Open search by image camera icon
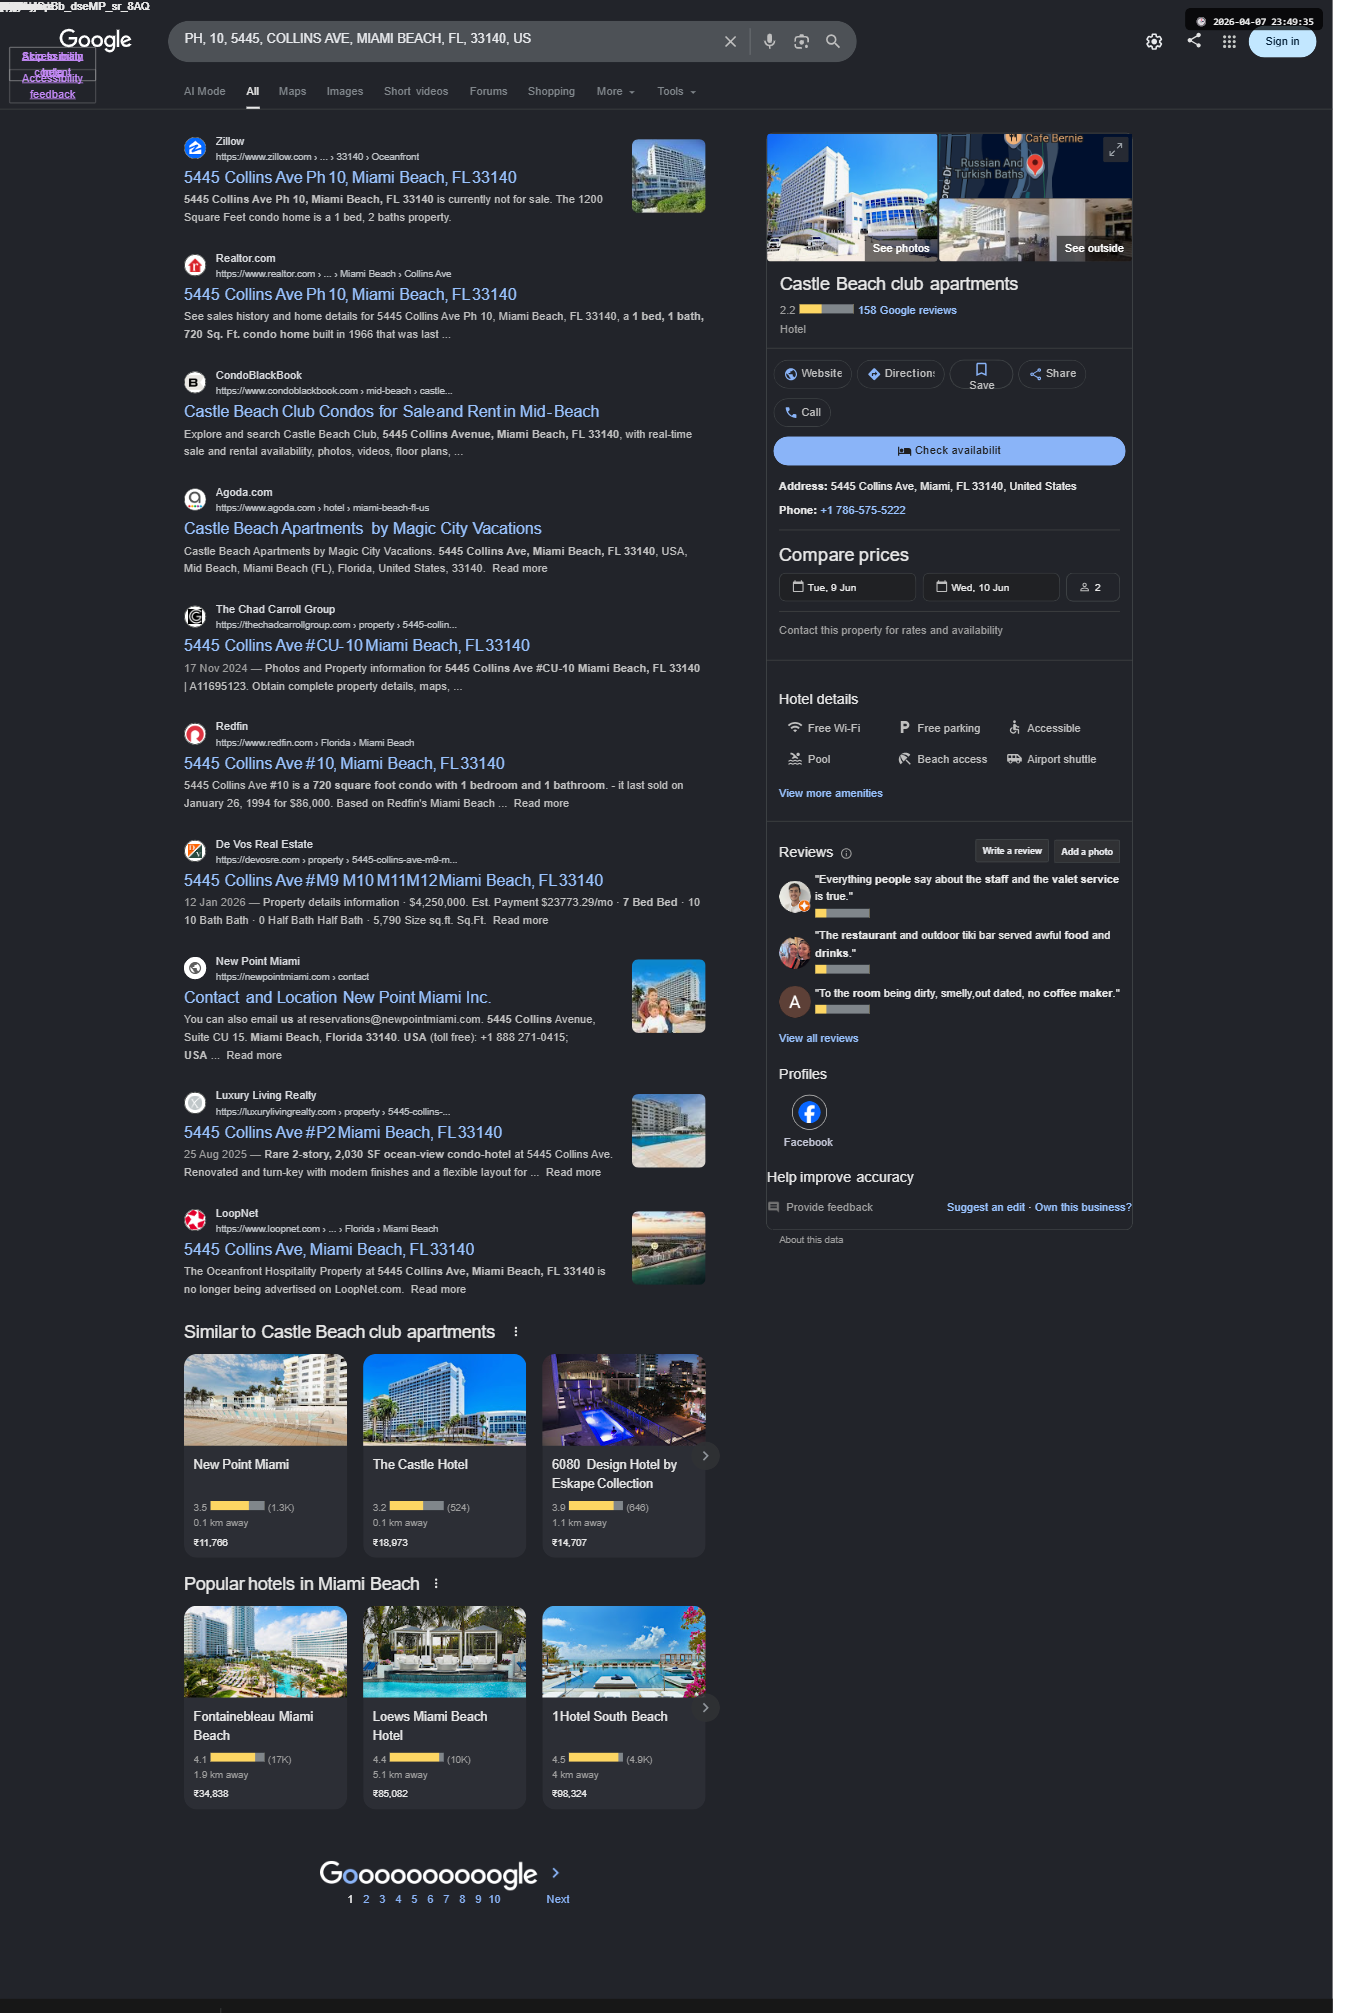Screen dimensions: 1348x2013 [x=801, y=42]
